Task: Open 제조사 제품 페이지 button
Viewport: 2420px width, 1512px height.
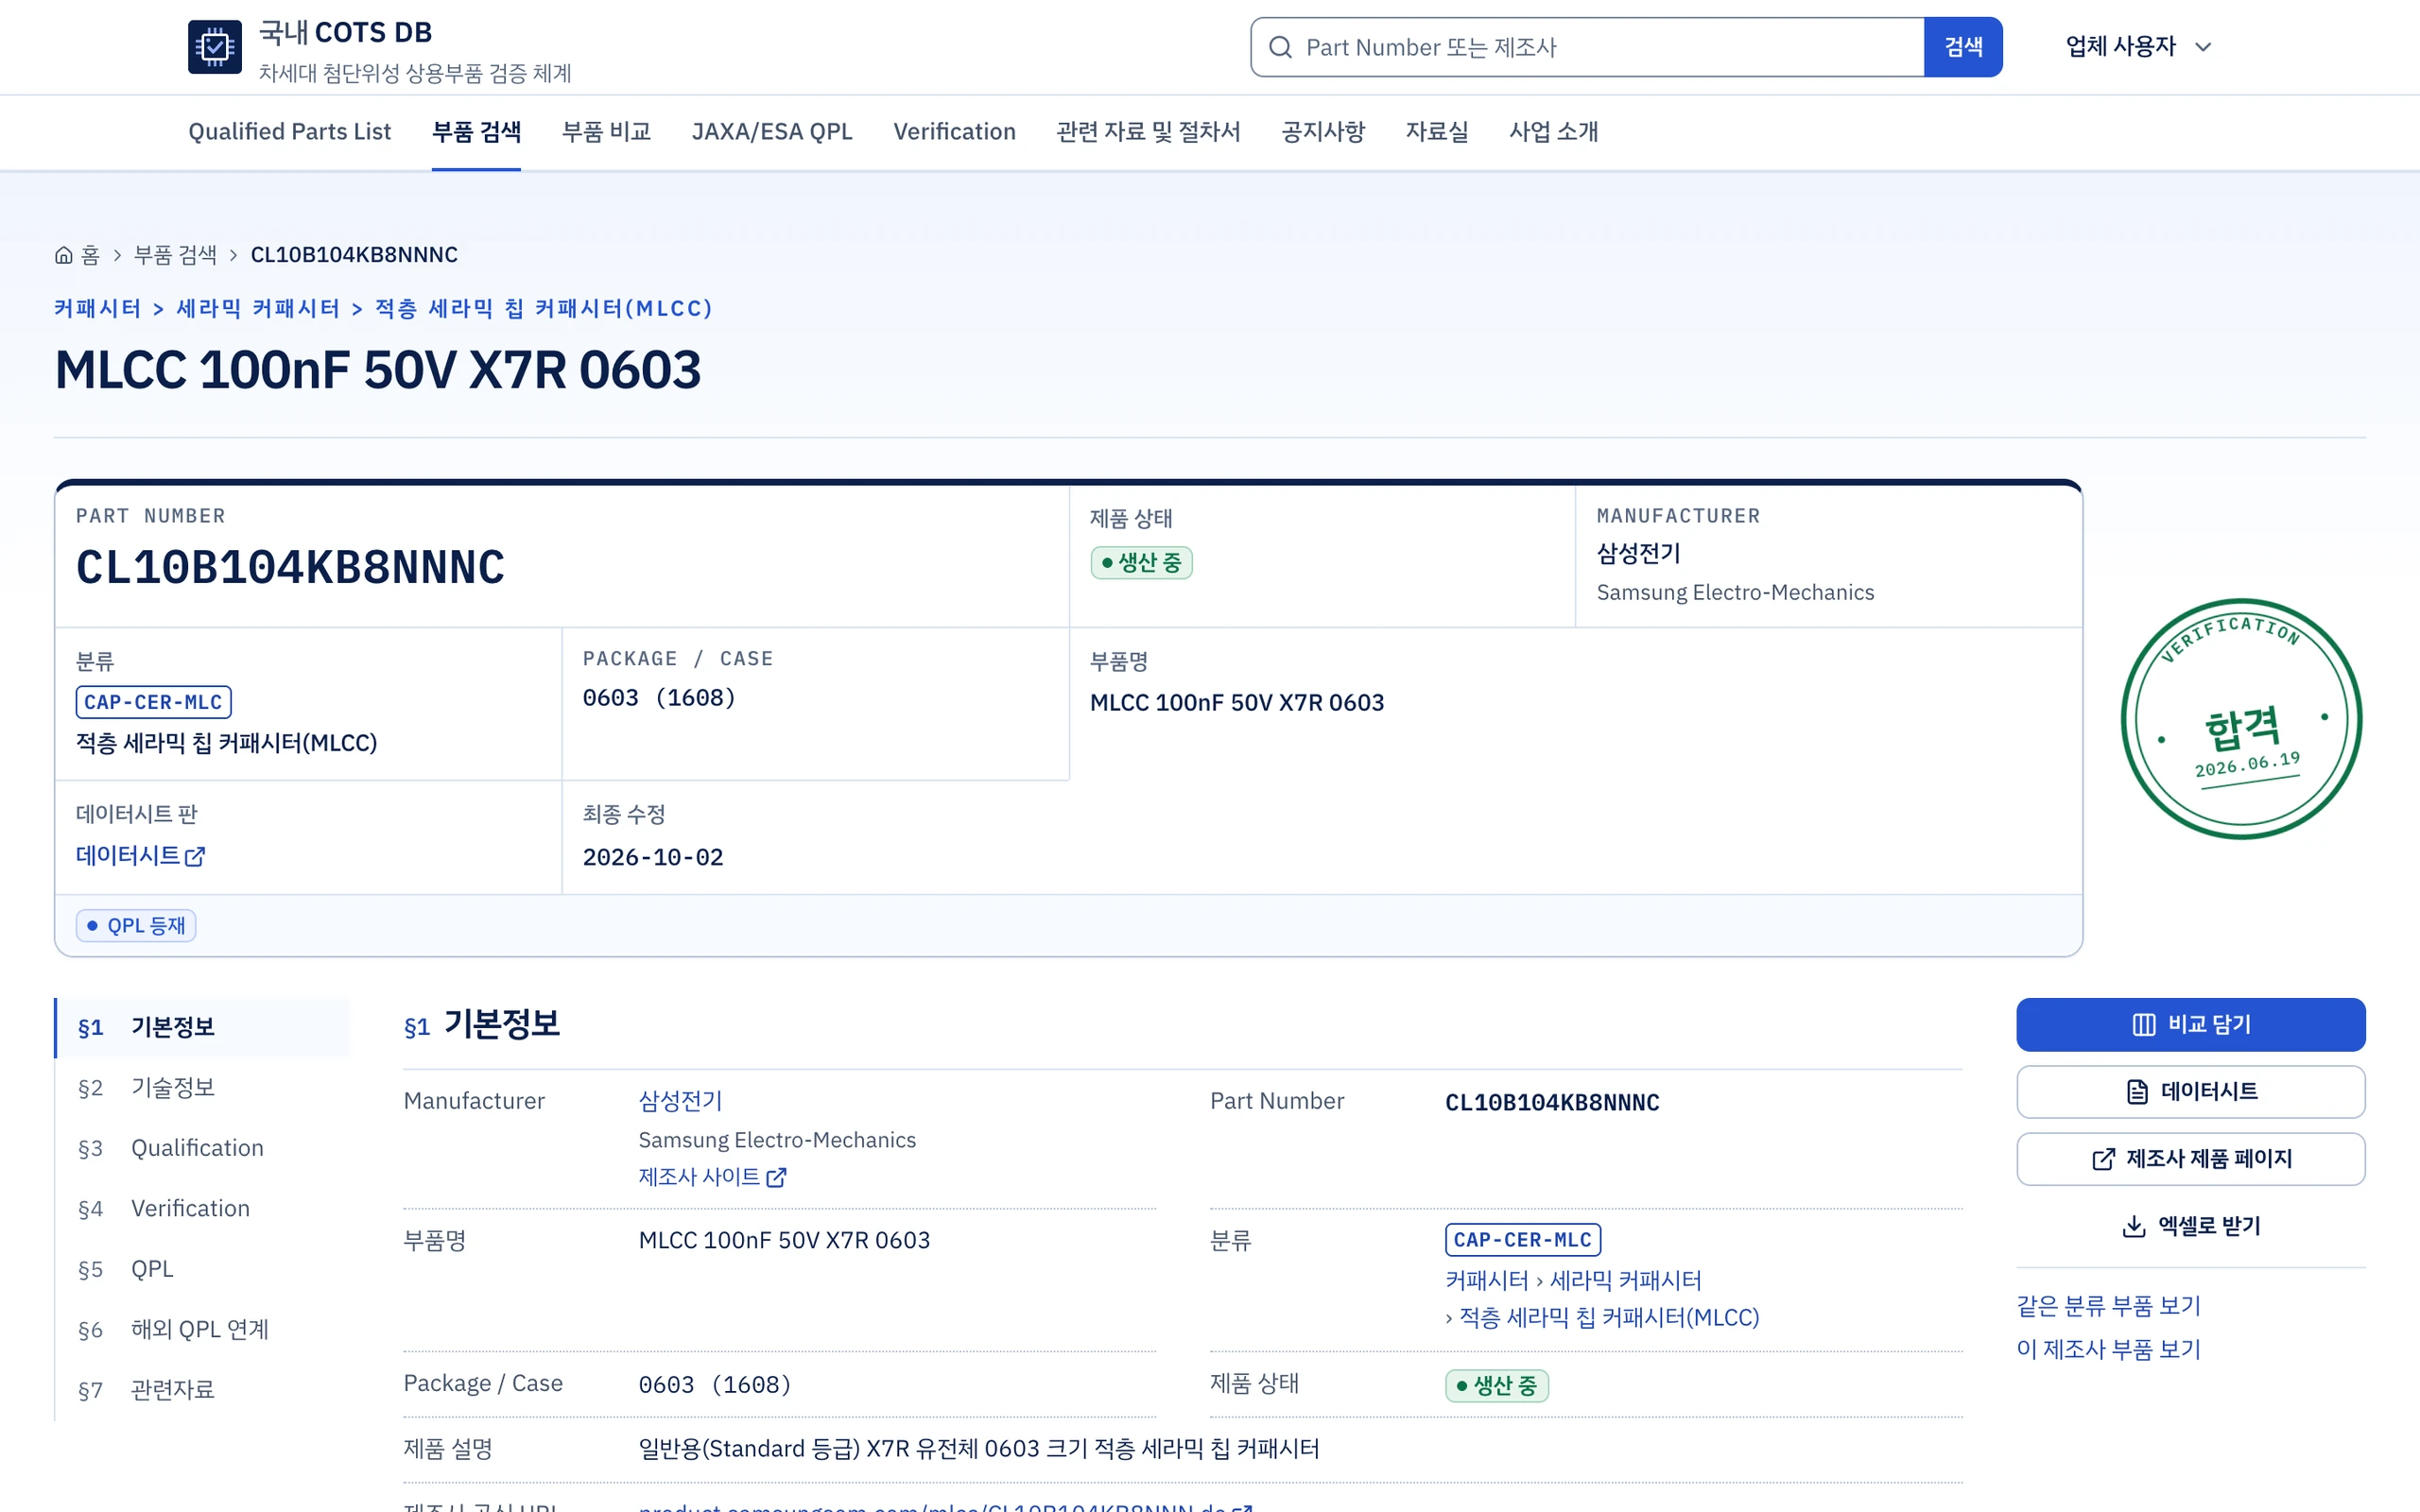Action: [x=2190, y=1159]
